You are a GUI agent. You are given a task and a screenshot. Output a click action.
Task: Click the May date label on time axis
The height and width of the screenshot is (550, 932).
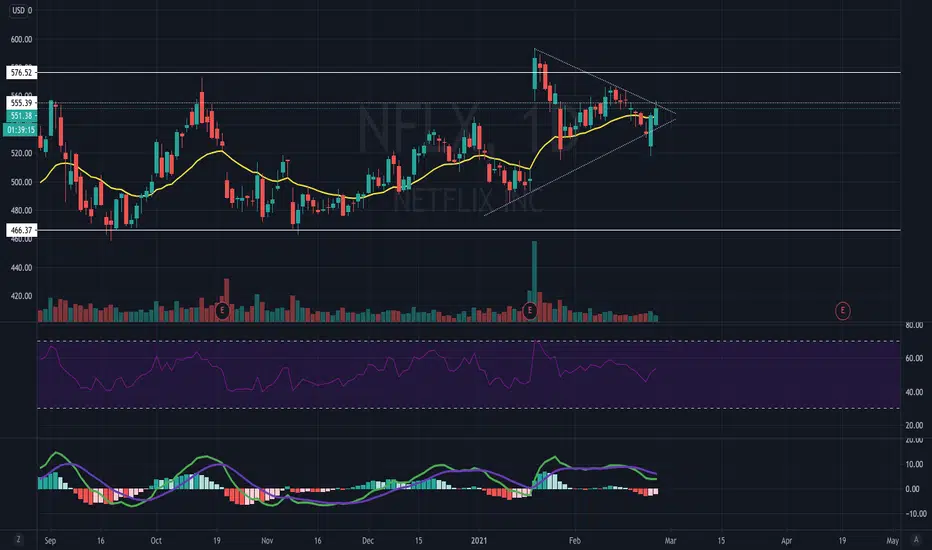click(892, 540)
